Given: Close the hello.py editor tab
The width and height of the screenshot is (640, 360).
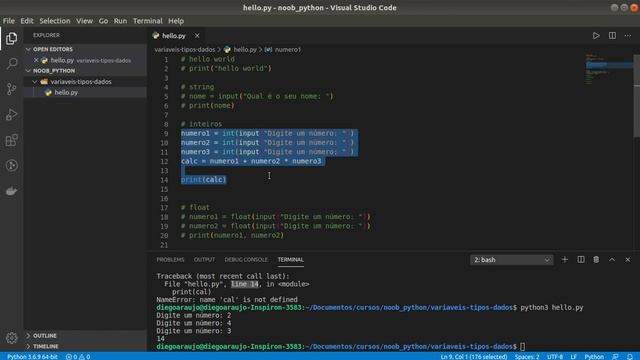Looking at the screenshot, I should 197,36.
